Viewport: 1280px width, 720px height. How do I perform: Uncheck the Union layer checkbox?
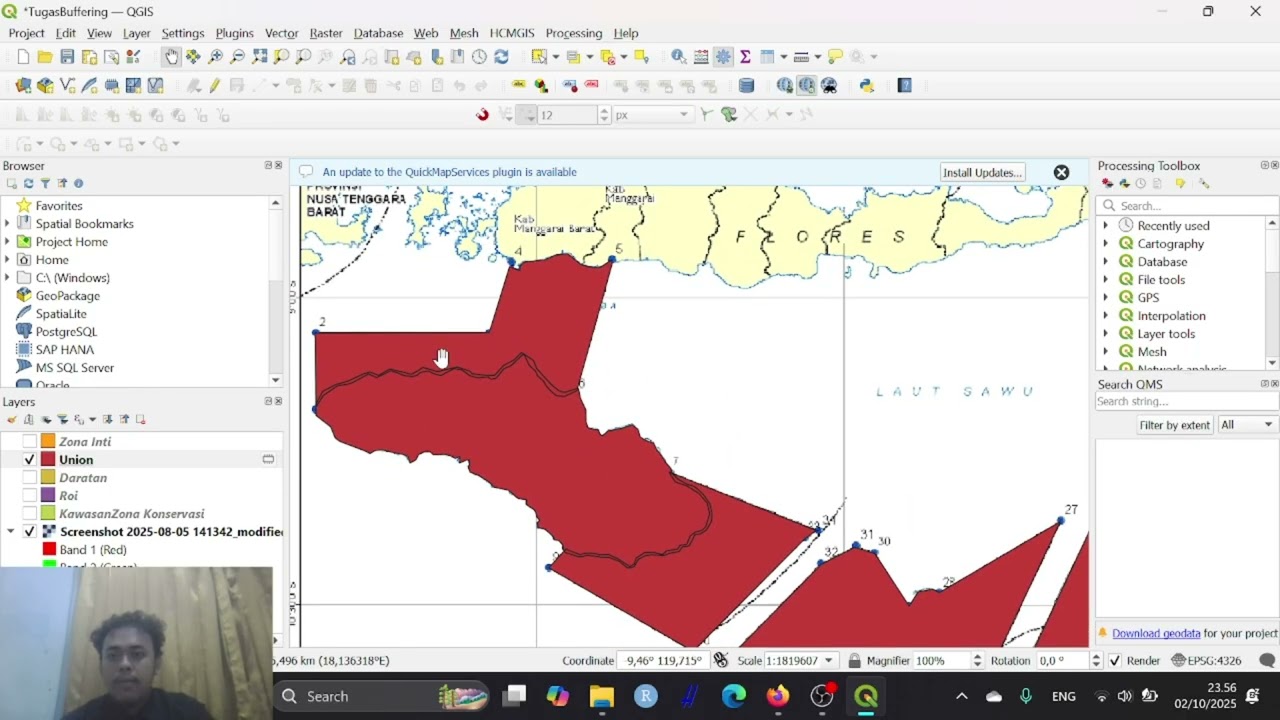click(x=30, y=459)
